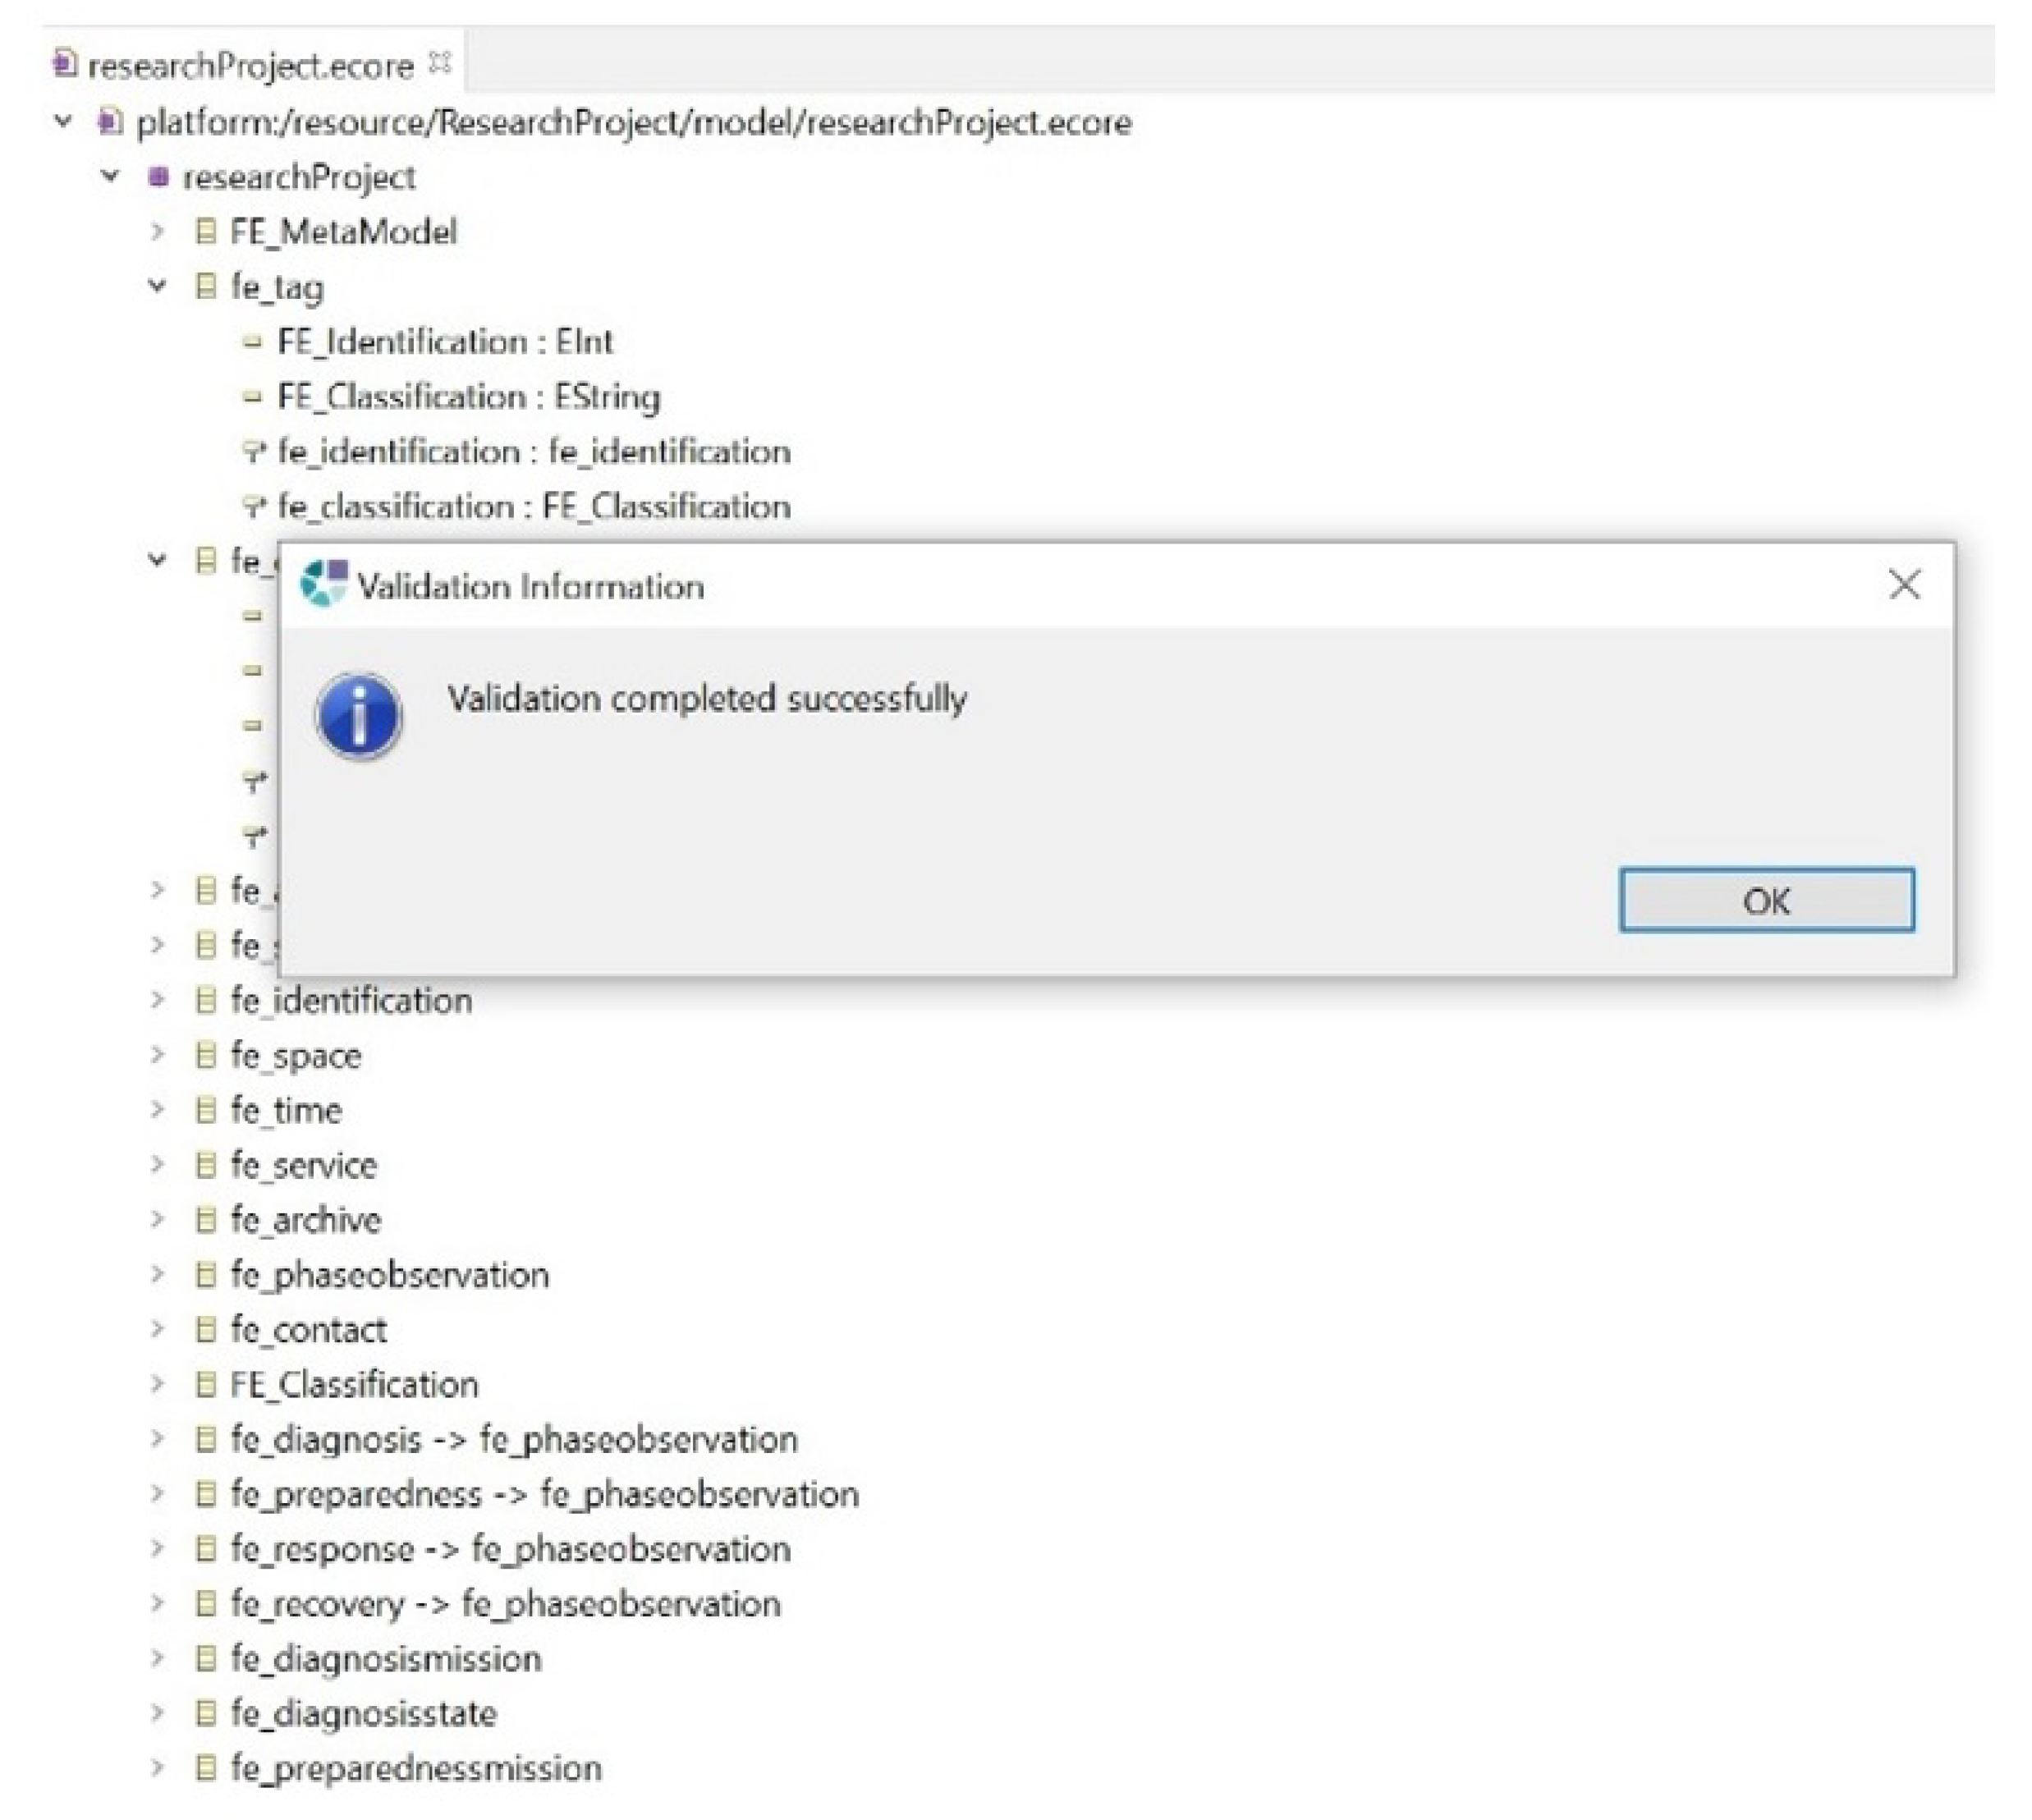Click the fe_archive class icon

point(205,1219)
